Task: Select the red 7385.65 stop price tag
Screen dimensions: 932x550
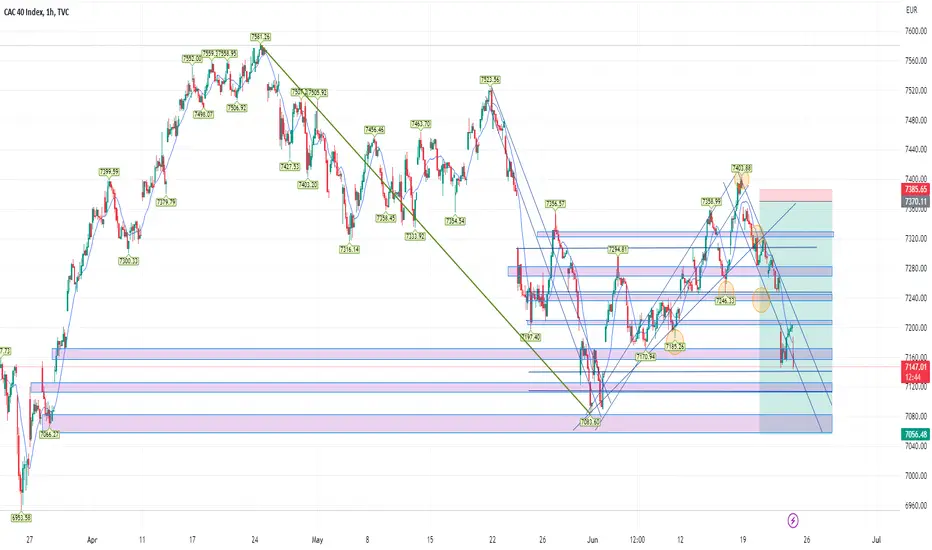Action: [x=915, y=189]
